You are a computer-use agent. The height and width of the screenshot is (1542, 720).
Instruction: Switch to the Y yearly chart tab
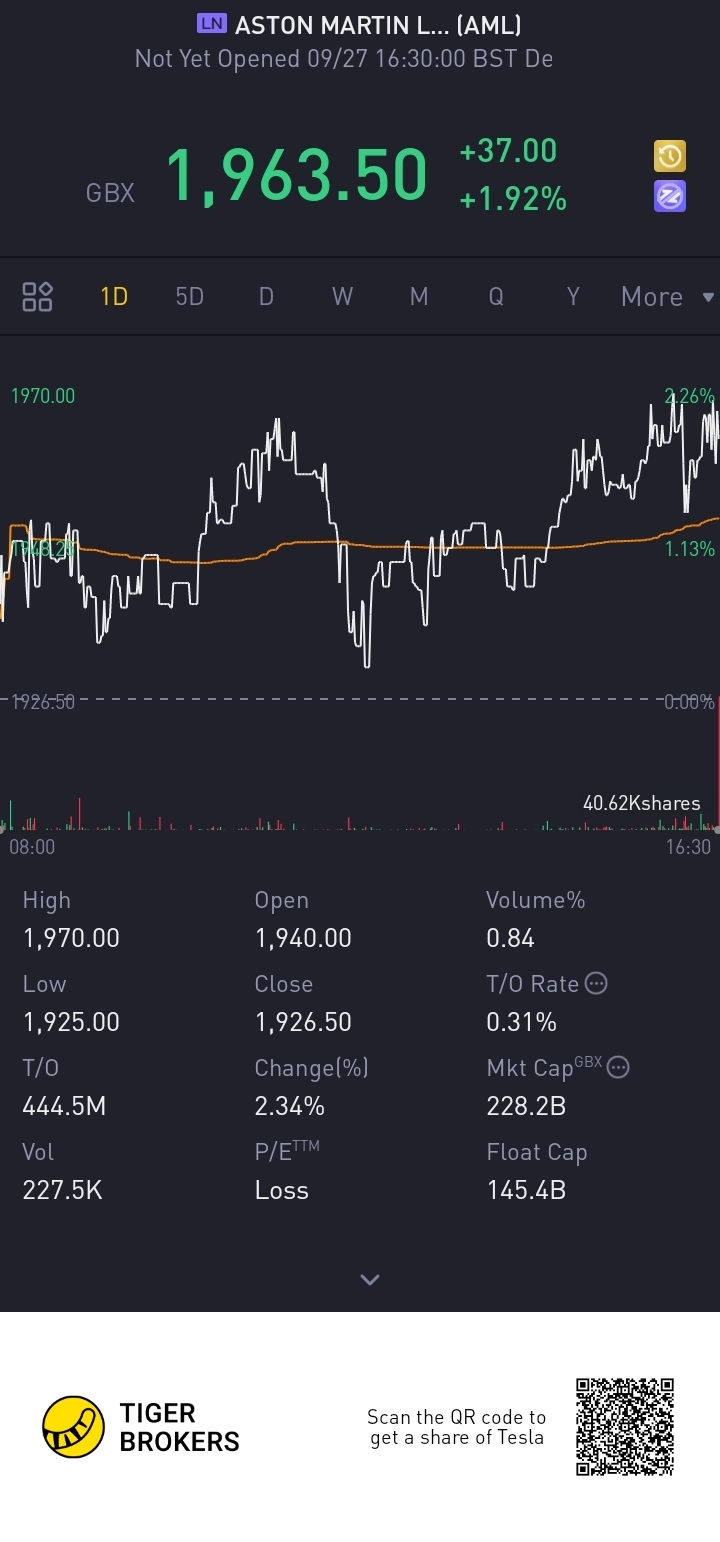tap(573, 297)
